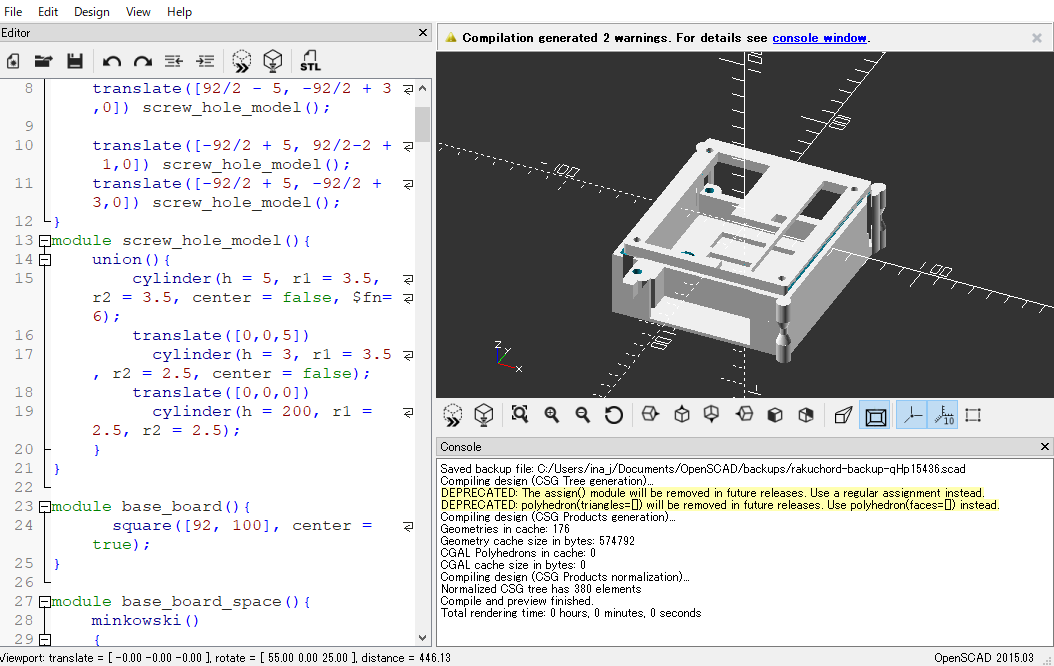Click the editor scrollbar up arrow

(422, 88)
